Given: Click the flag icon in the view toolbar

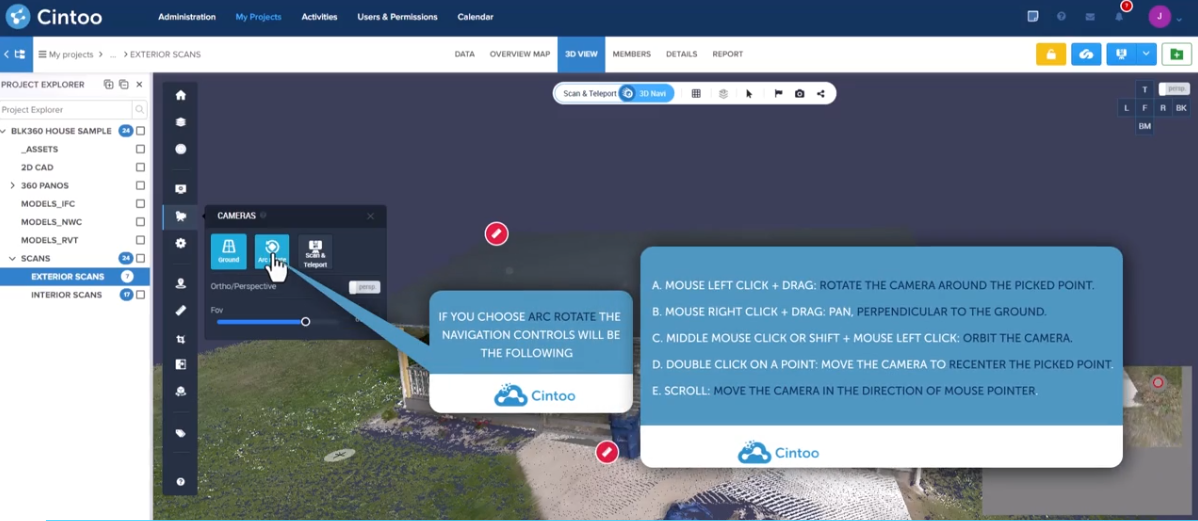Looking at the screenshot, I should coord(778,94).
